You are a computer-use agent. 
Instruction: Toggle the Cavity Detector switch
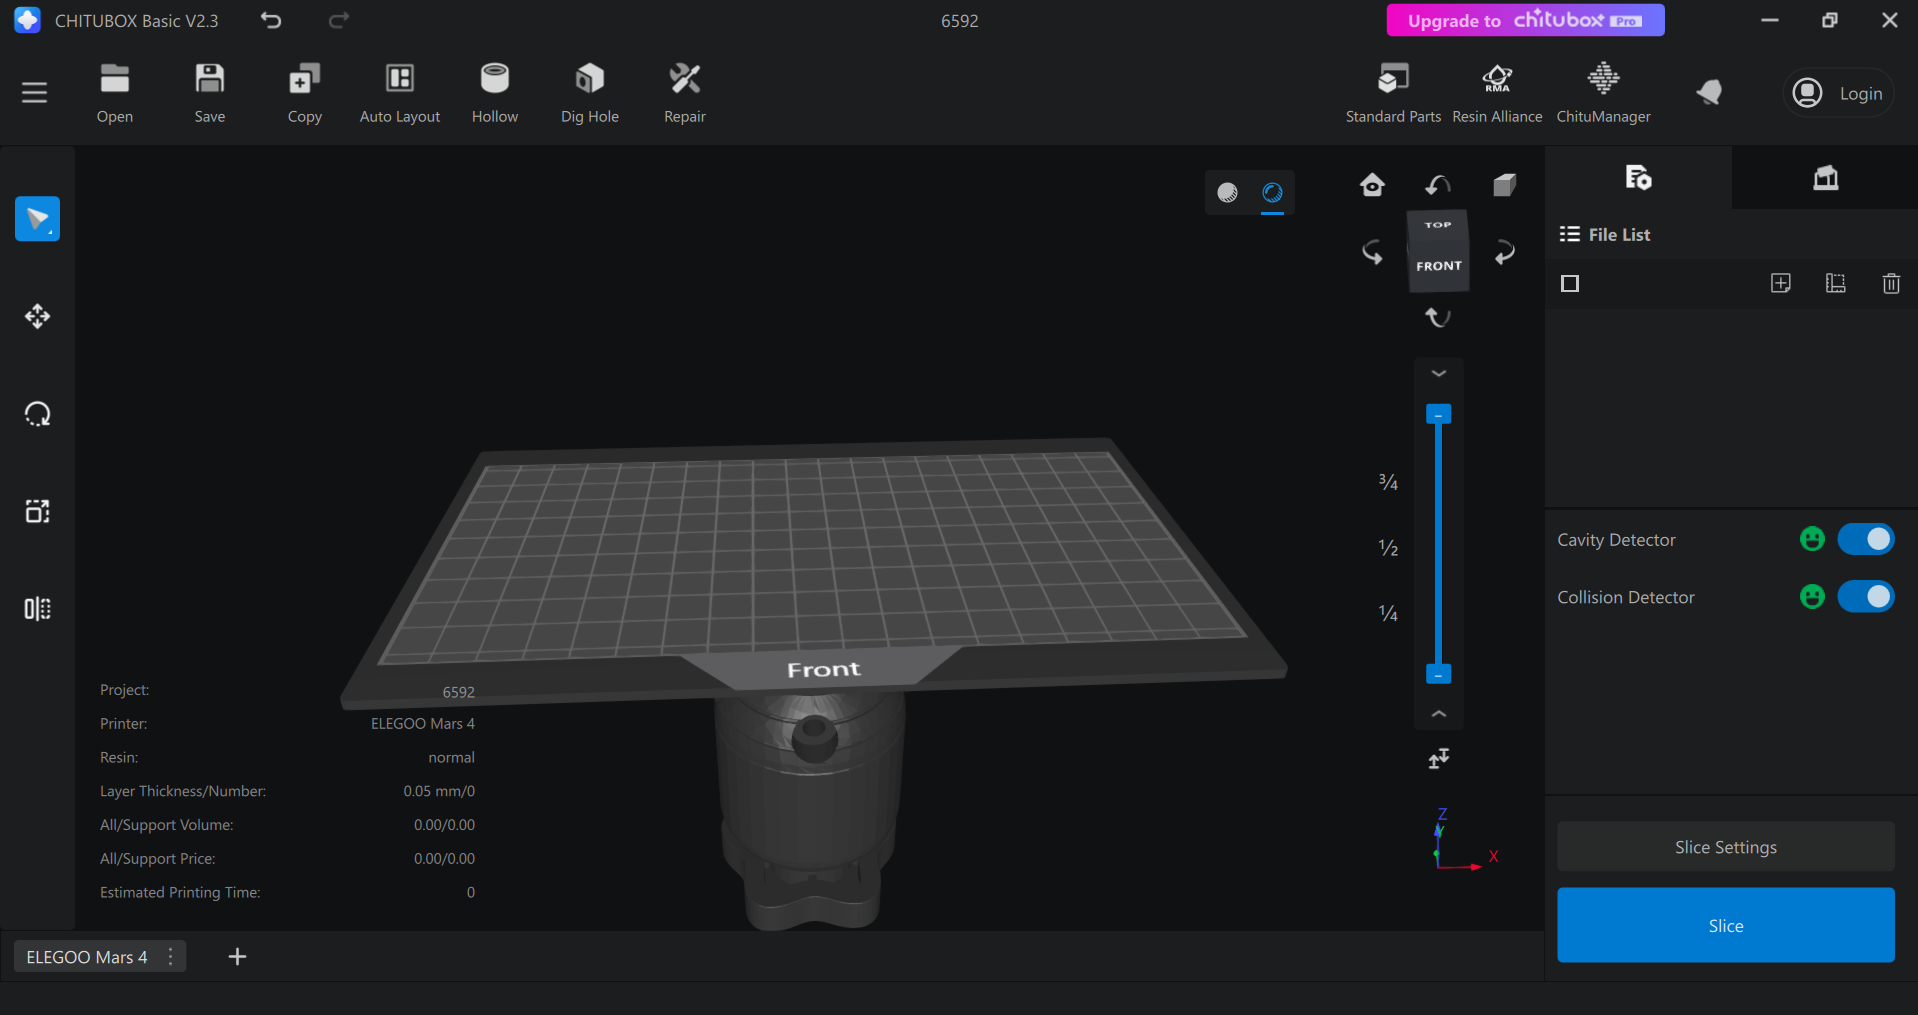coord(1865,539)
